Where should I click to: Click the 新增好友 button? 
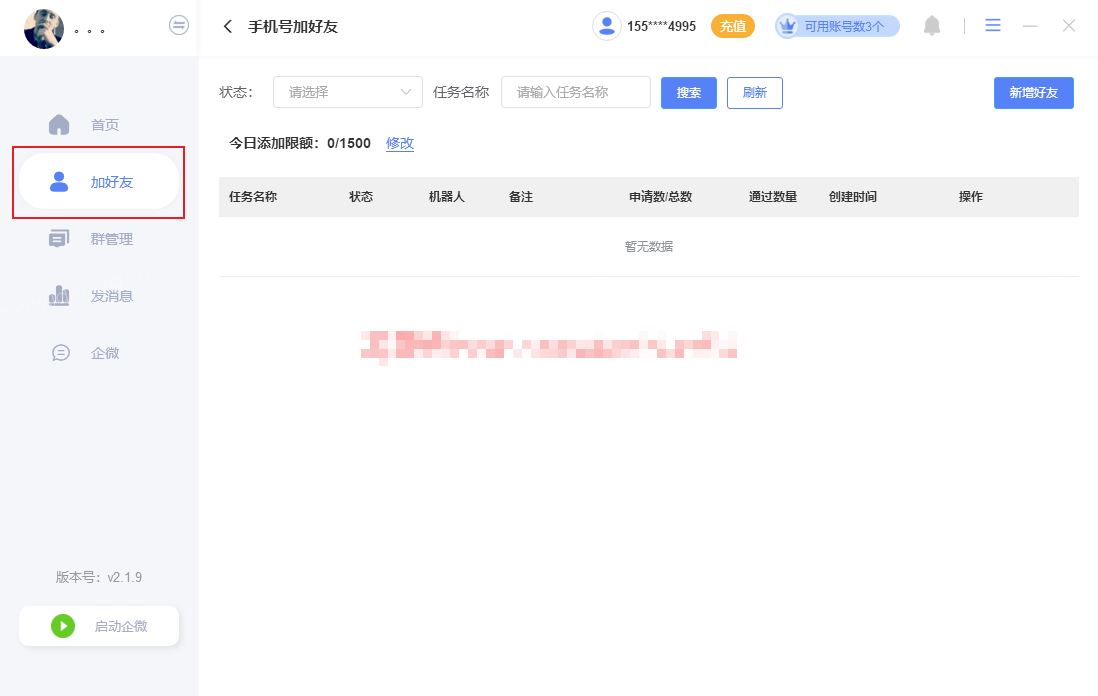pyautogui.click(x=1033, y=92)
